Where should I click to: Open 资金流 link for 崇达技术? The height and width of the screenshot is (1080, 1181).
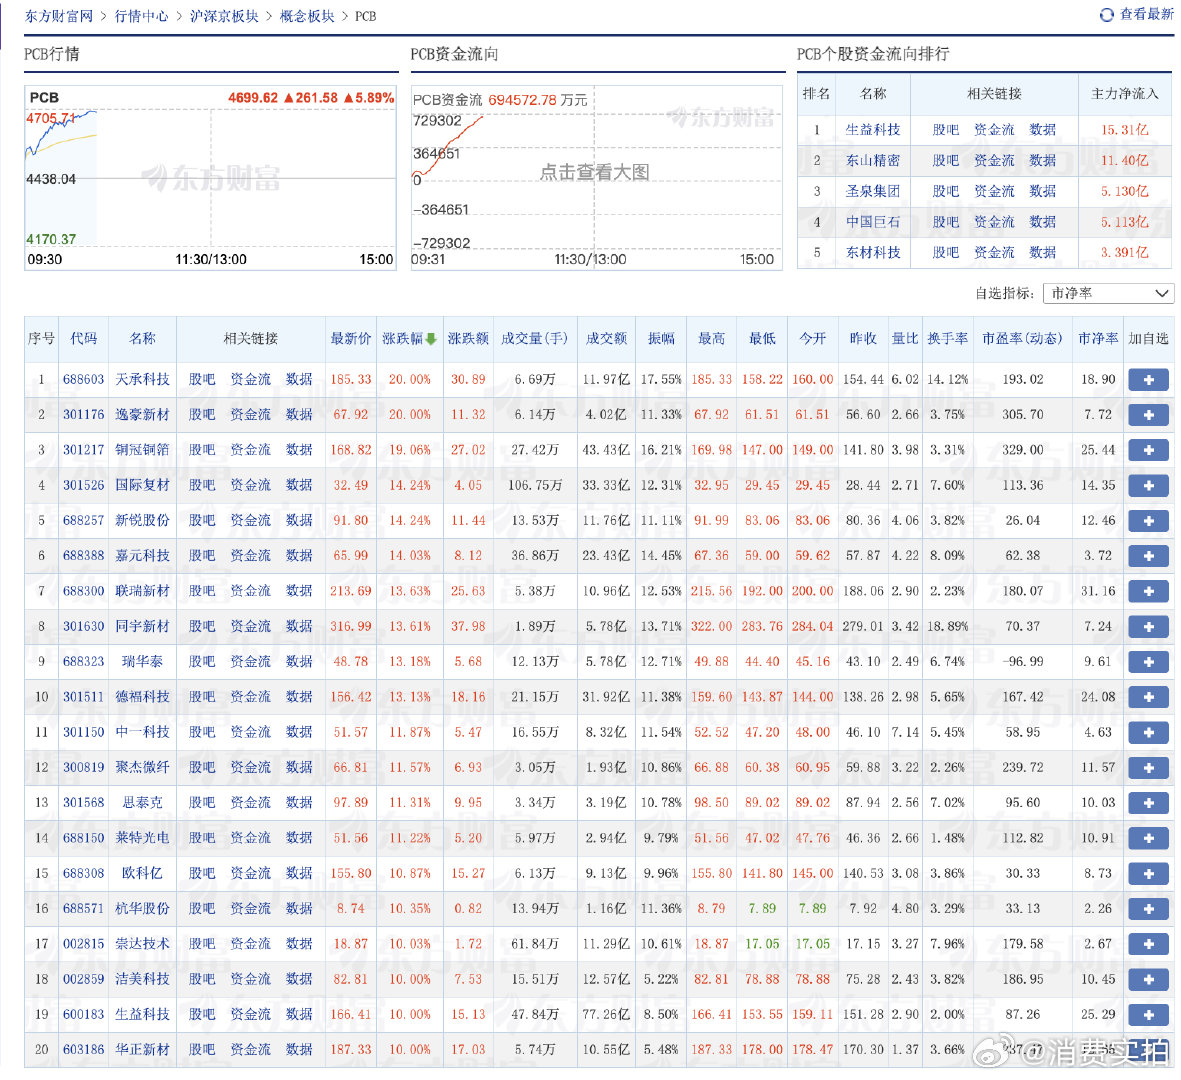250,944
